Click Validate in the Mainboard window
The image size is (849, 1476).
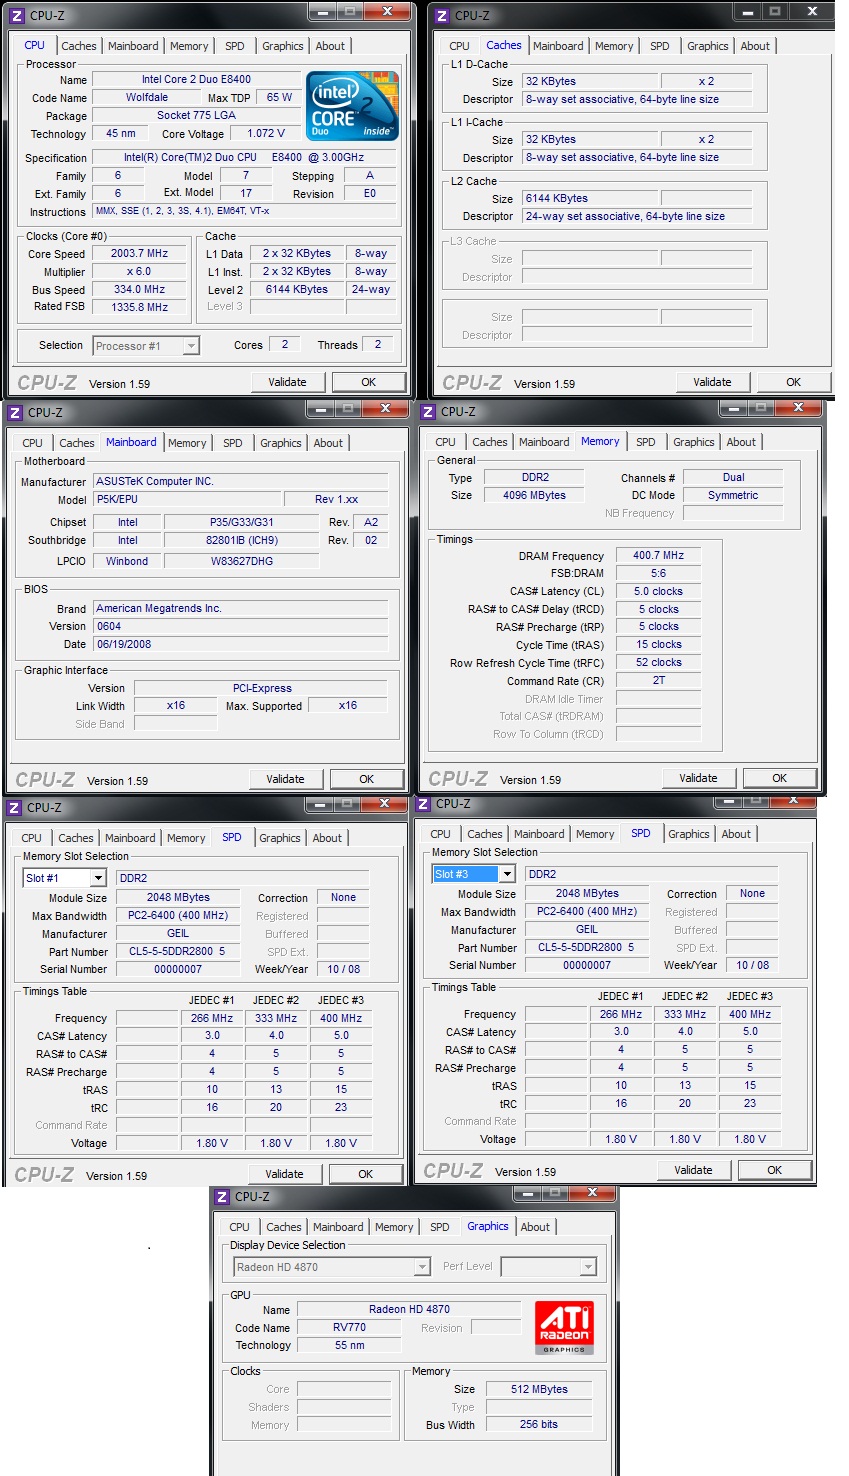(x=285, y=779)
